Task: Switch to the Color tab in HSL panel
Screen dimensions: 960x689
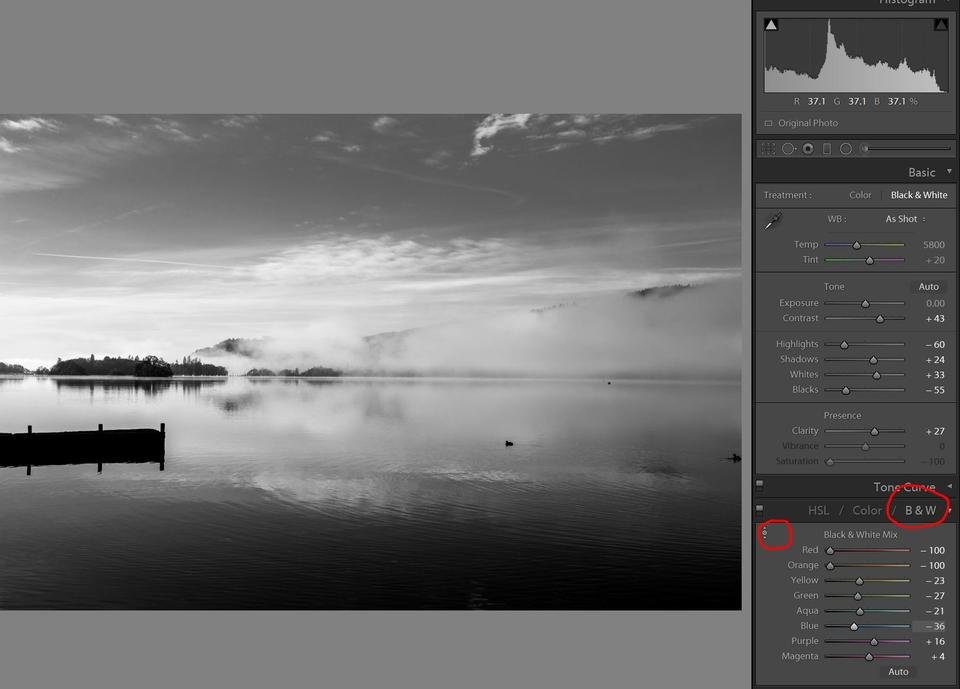Action: click(x=867, y=510)
